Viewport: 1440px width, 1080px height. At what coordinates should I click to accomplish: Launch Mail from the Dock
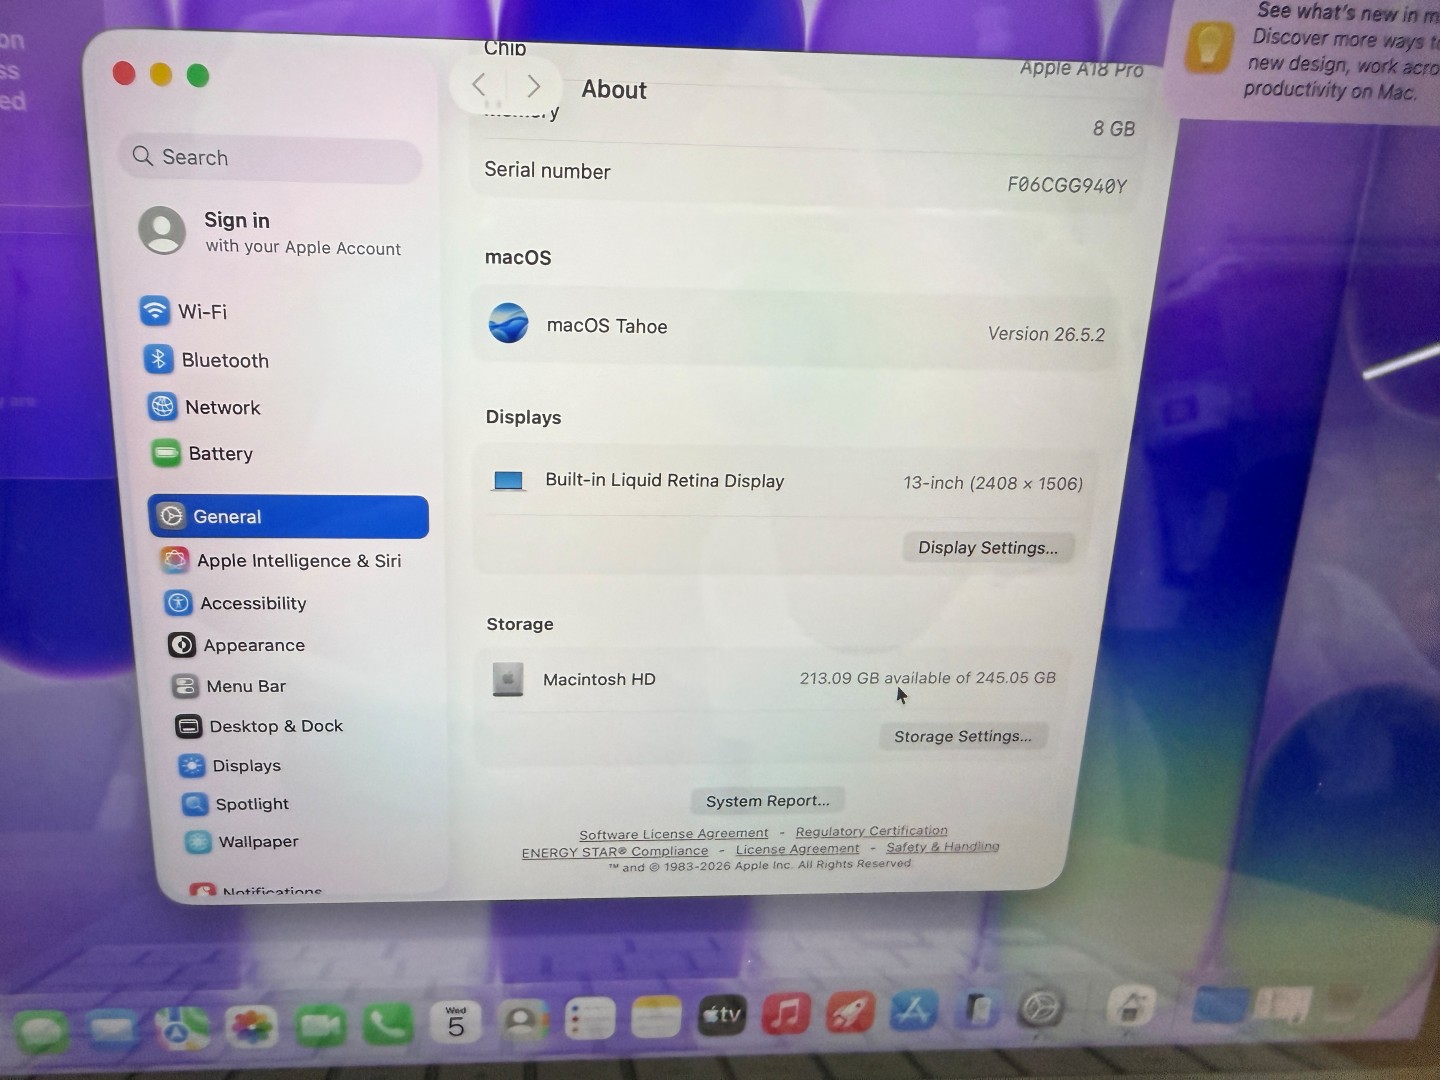point(112,1029)
